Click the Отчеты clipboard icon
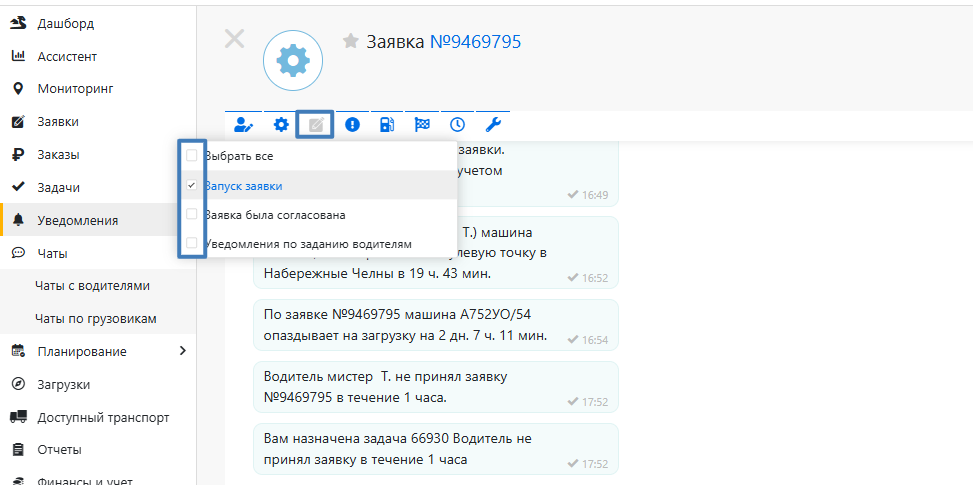 click(x=18, y=449)
